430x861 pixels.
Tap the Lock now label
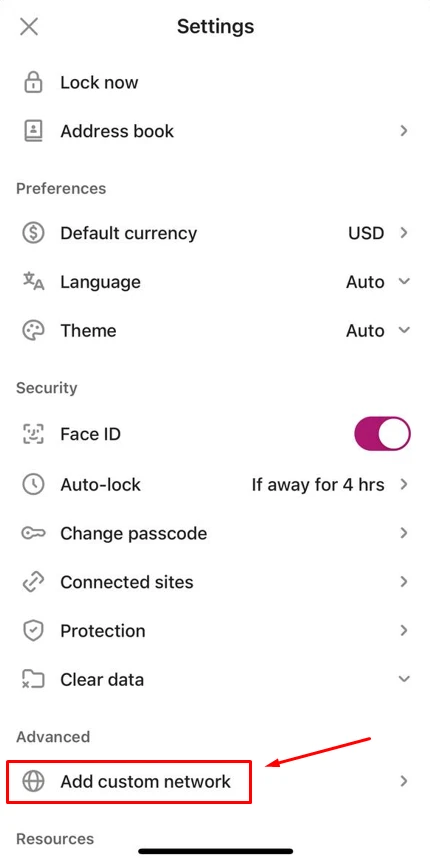pos(99,82)
